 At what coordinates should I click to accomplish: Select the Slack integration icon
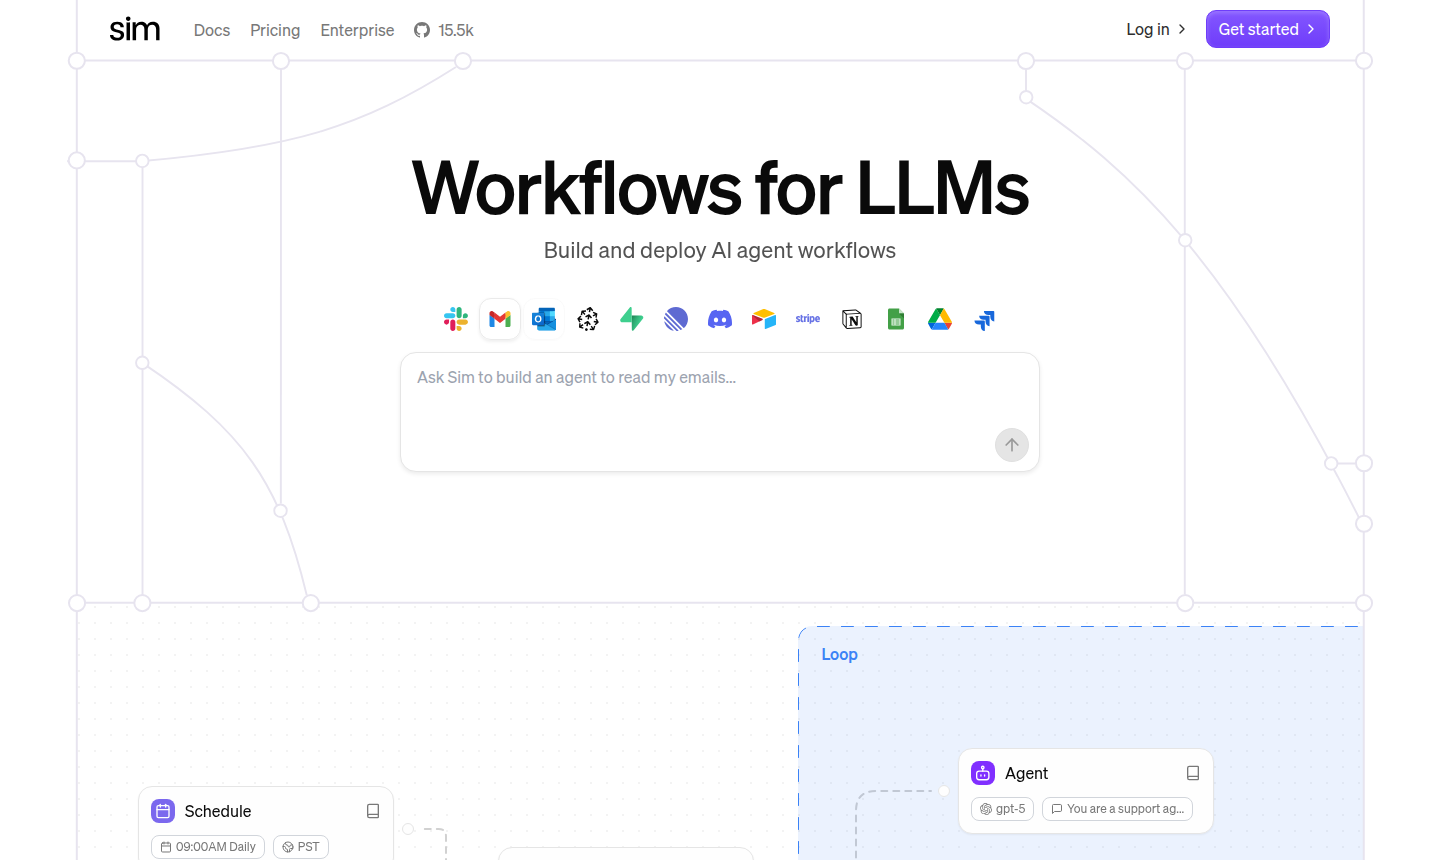pyautogui.click(x=456, y=319)
